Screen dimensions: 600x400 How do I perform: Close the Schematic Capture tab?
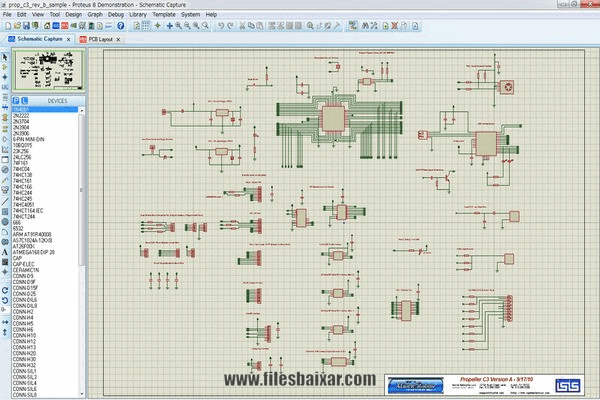68,39
